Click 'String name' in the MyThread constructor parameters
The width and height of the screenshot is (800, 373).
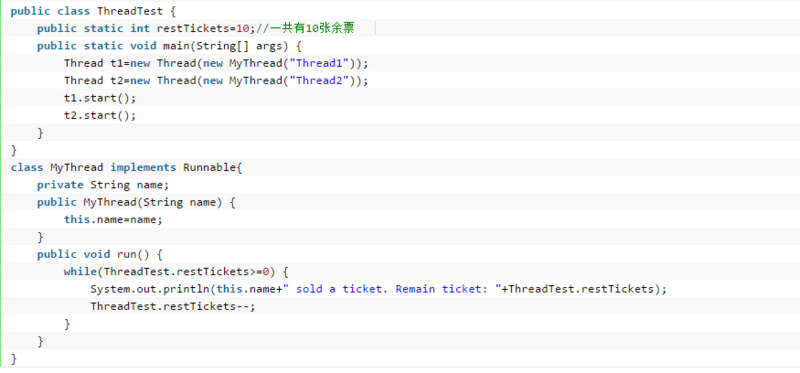click(180, 202)
